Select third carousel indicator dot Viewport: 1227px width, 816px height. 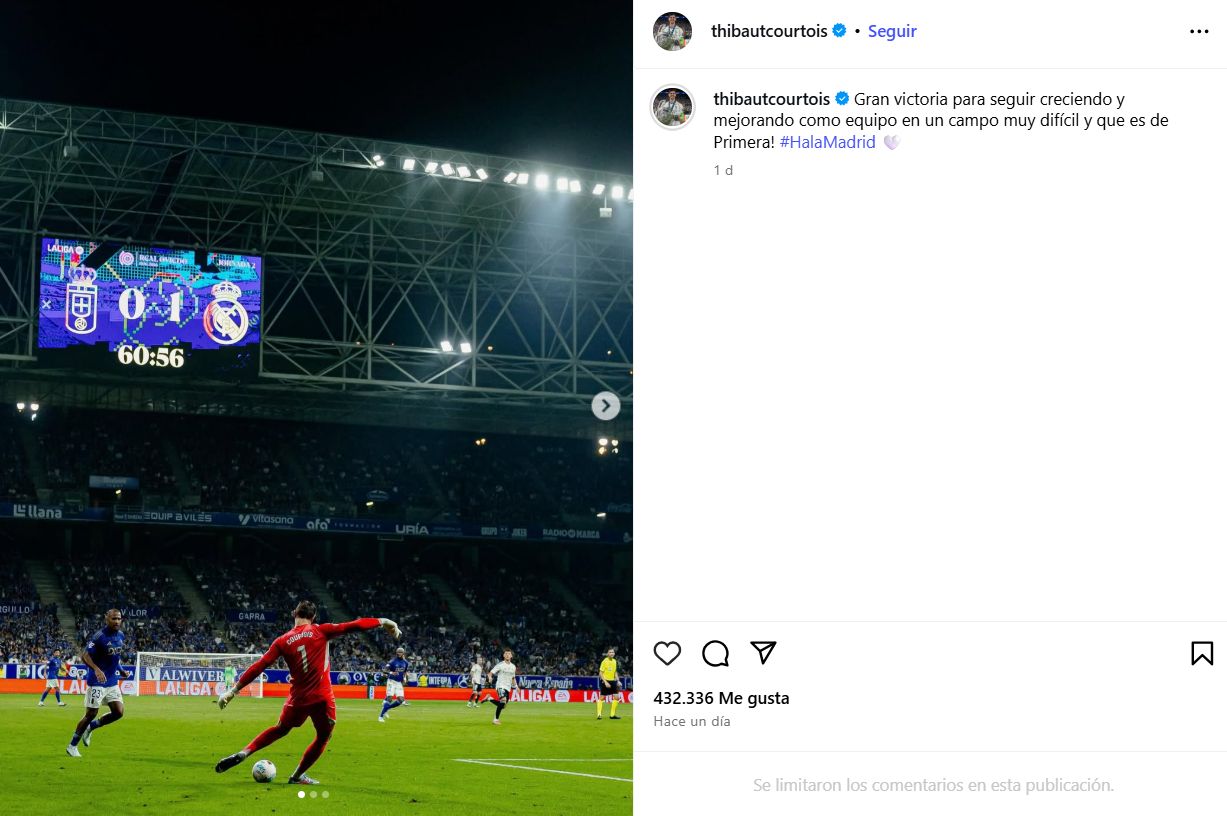(325, 795)
